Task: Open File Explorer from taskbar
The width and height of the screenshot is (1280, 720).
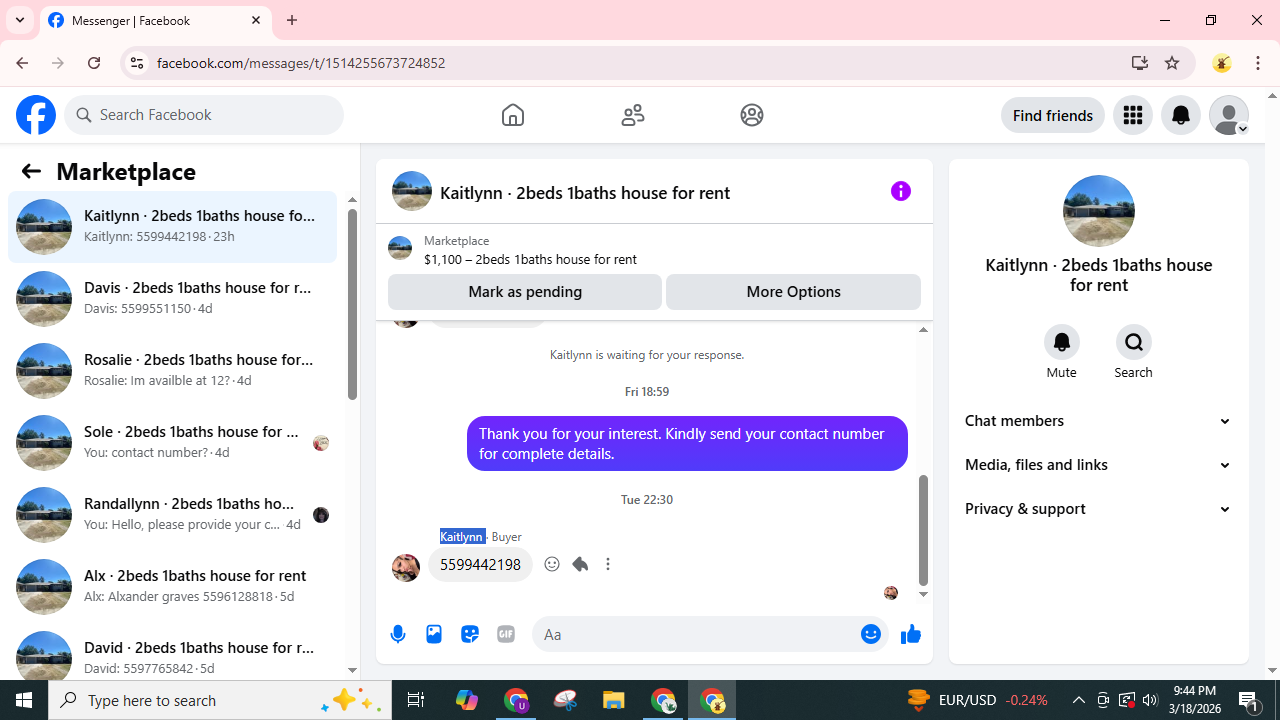Action: pos(614,700)
